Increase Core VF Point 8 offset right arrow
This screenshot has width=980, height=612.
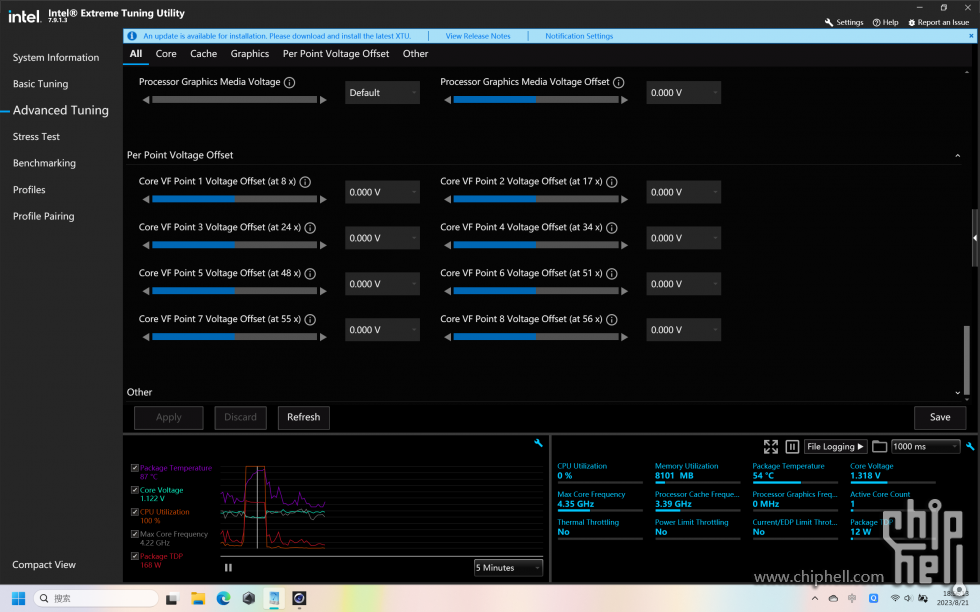pos(624,337)
